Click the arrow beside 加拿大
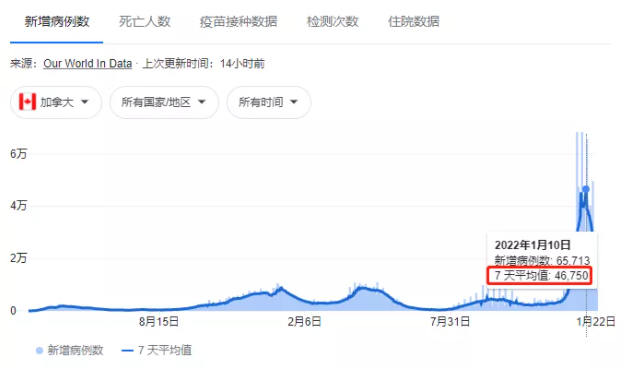The image size is (626, 373). point(85,102)
